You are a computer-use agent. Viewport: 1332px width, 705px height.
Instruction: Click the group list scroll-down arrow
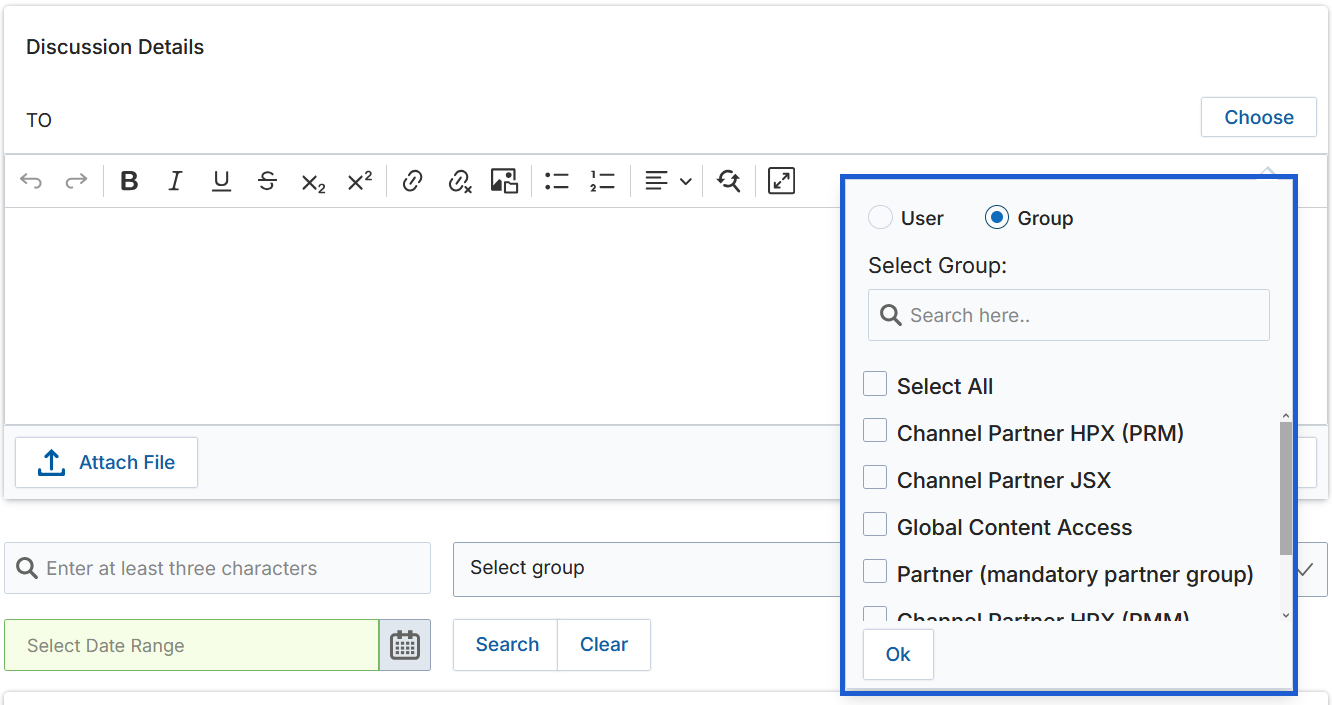tap(1286, 616)
